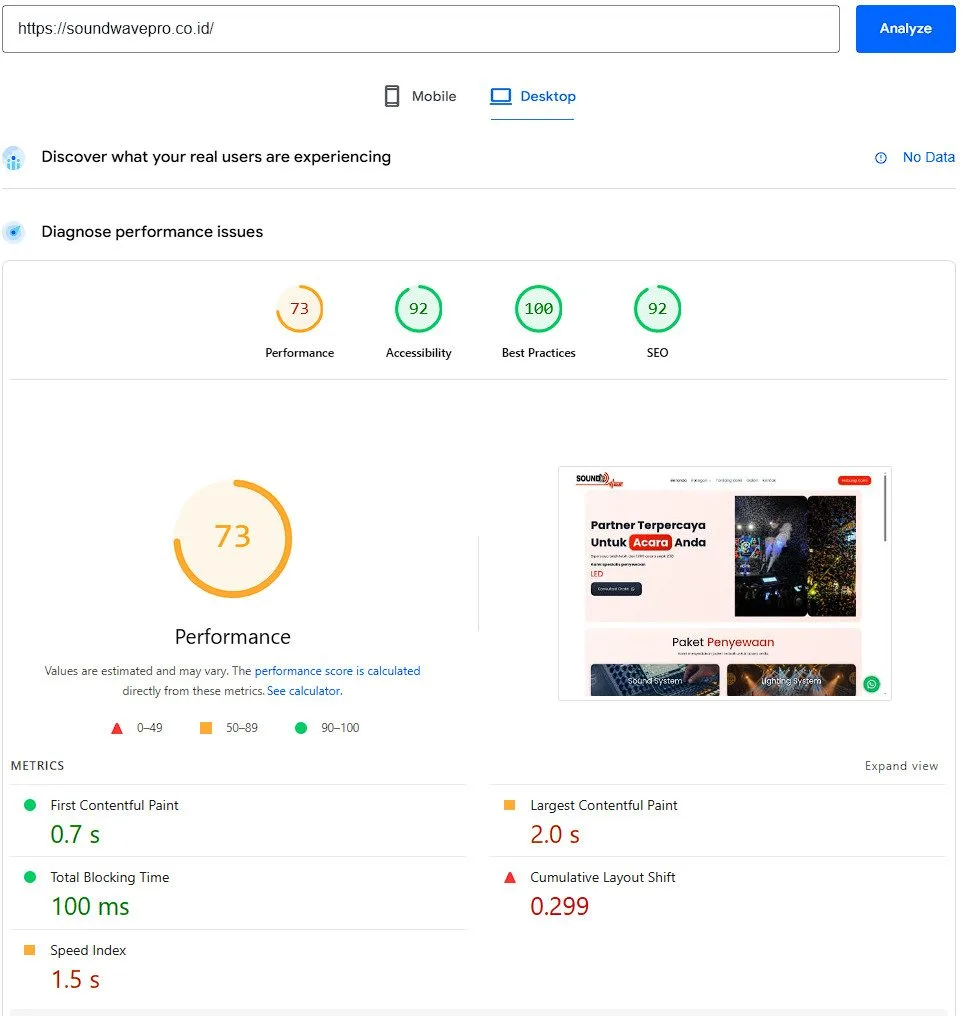Open Best Practices score gauge
The height and width of the screenshot is (1016, 962).
[538, 309]
